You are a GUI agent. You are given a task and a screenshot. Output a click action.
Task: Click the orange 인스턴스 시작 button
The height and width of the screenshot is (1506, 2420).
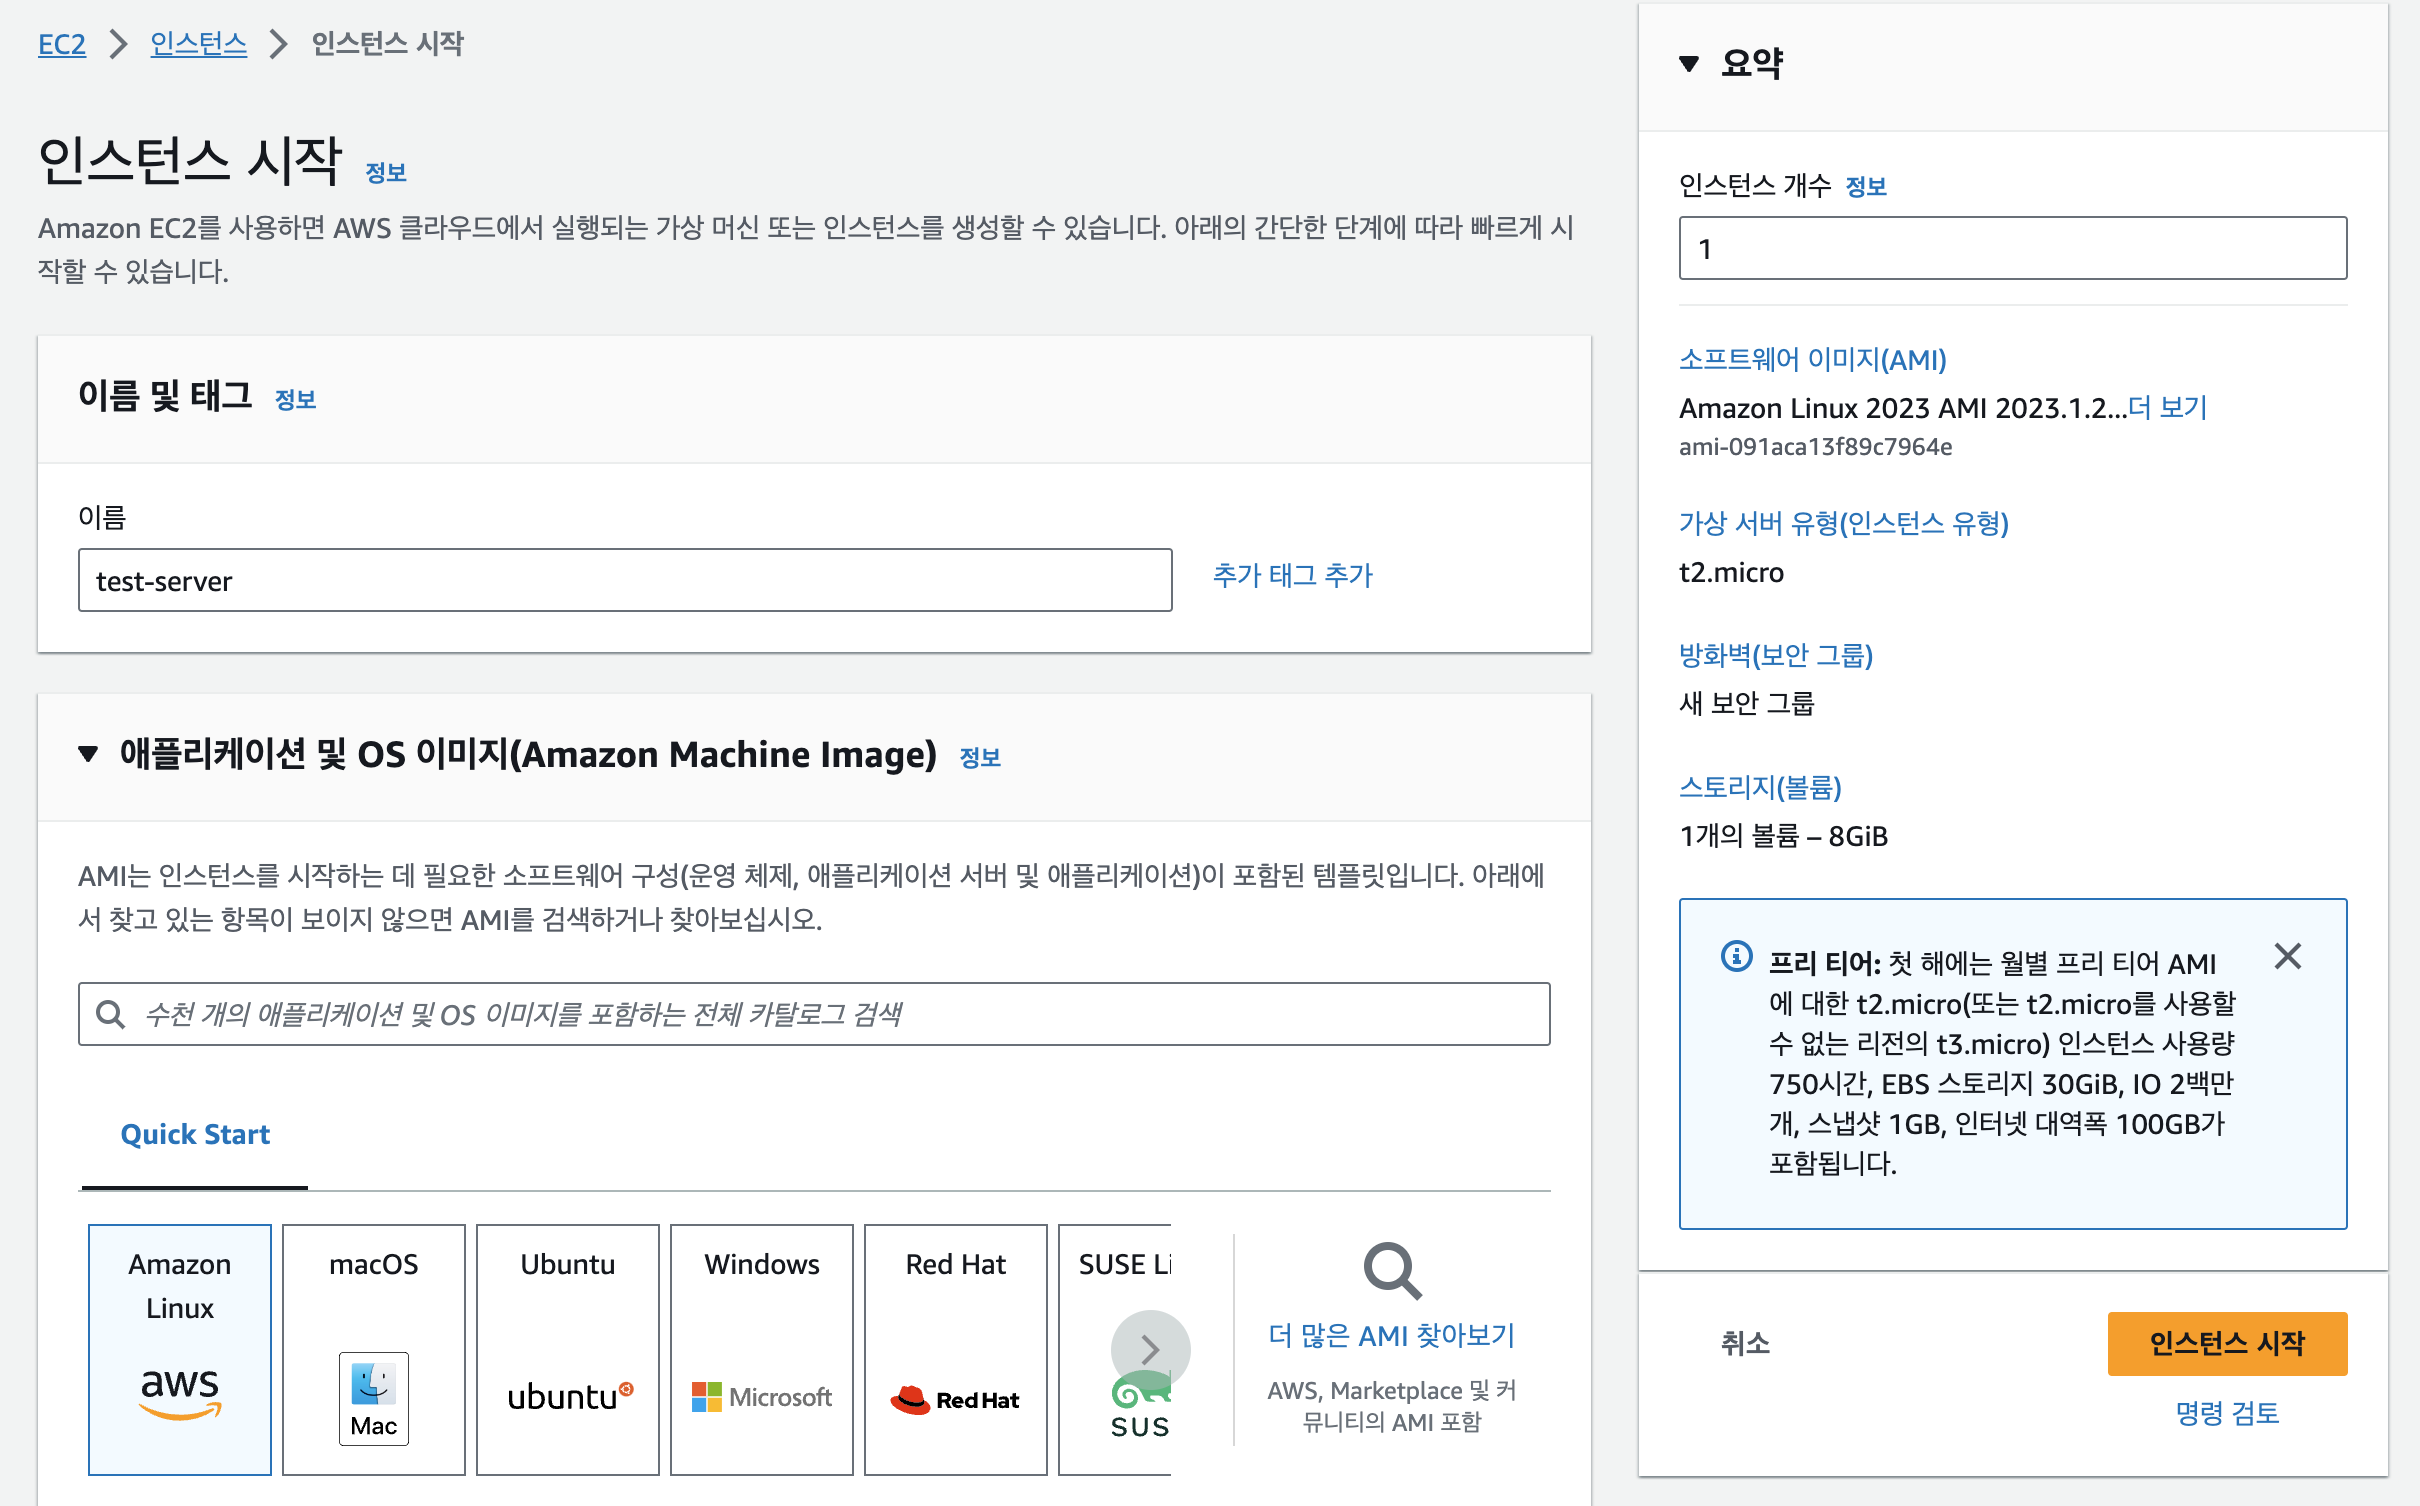tap(2226, 1343)
